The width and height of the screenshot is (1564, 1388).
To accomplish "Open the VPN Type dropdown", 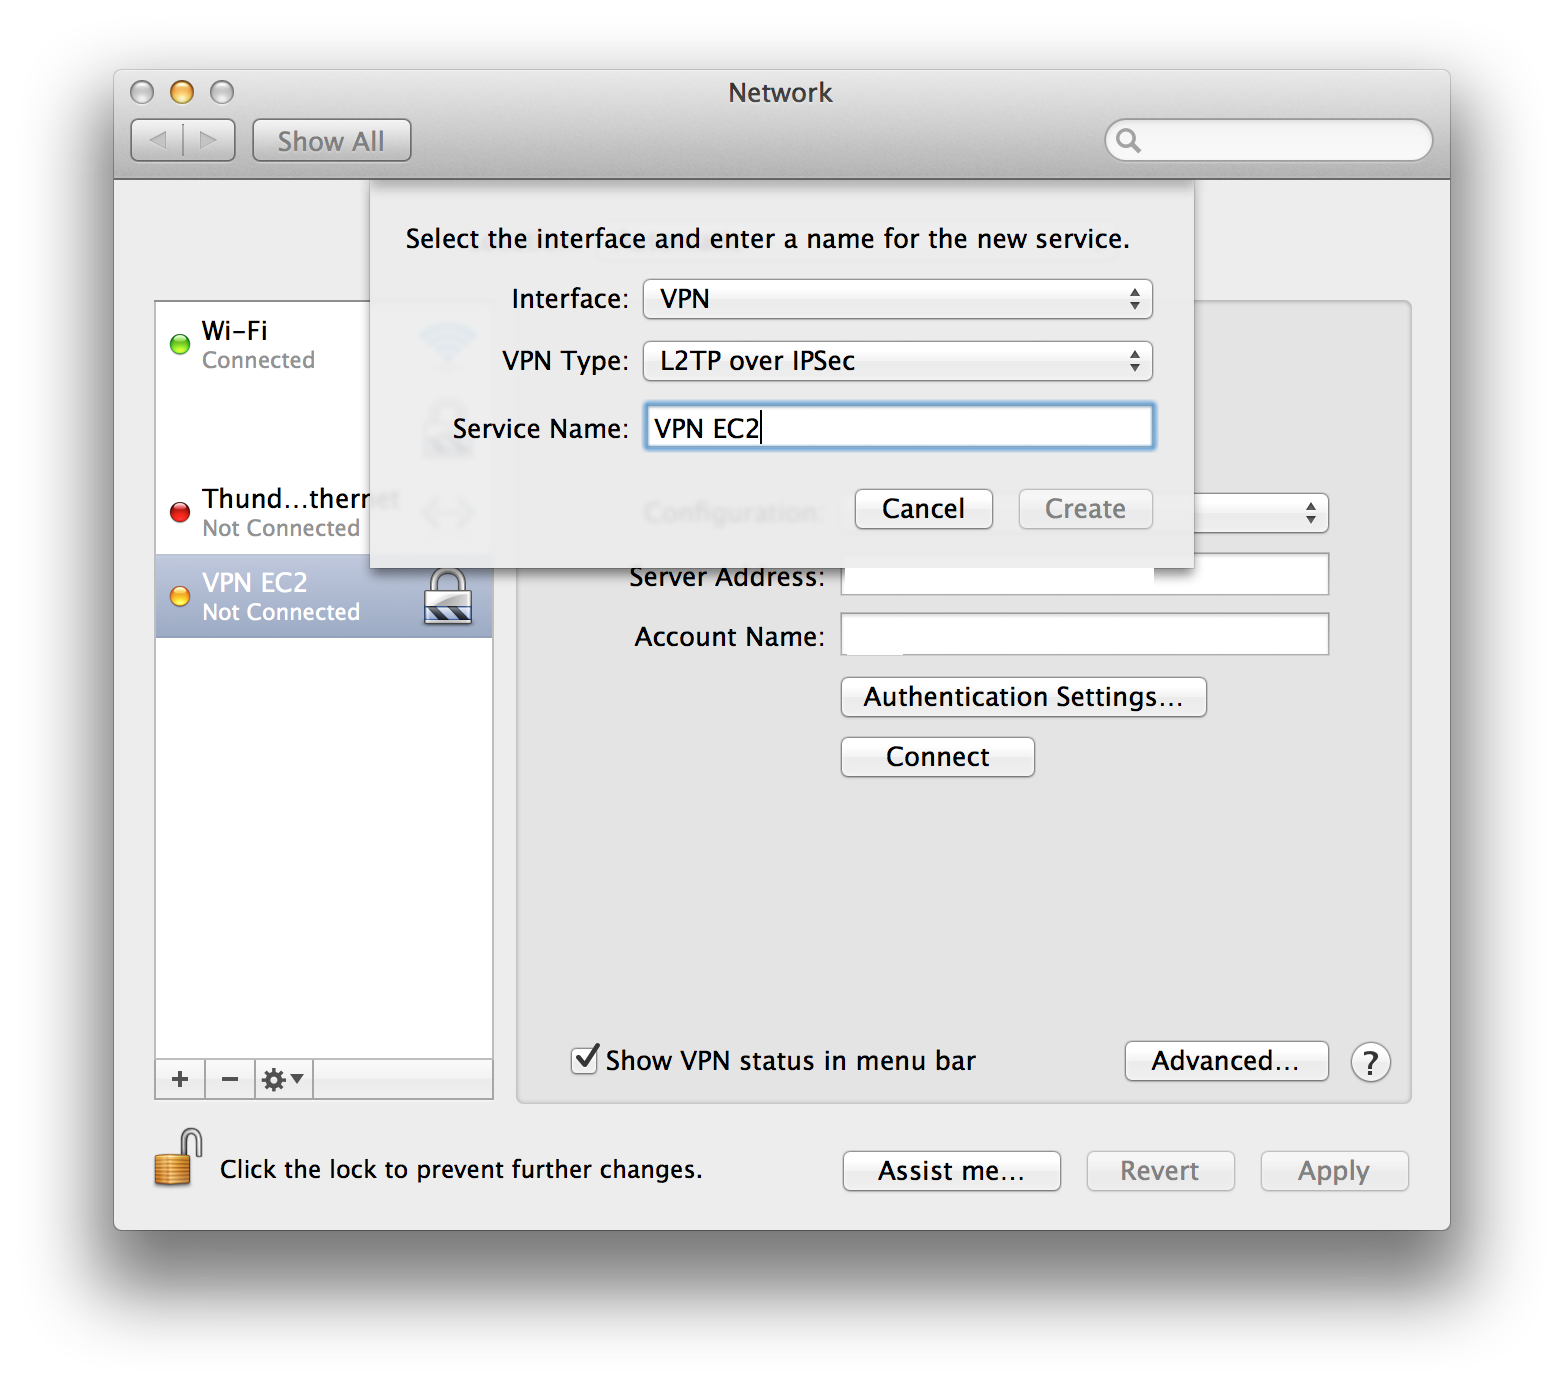I will 898,361.
